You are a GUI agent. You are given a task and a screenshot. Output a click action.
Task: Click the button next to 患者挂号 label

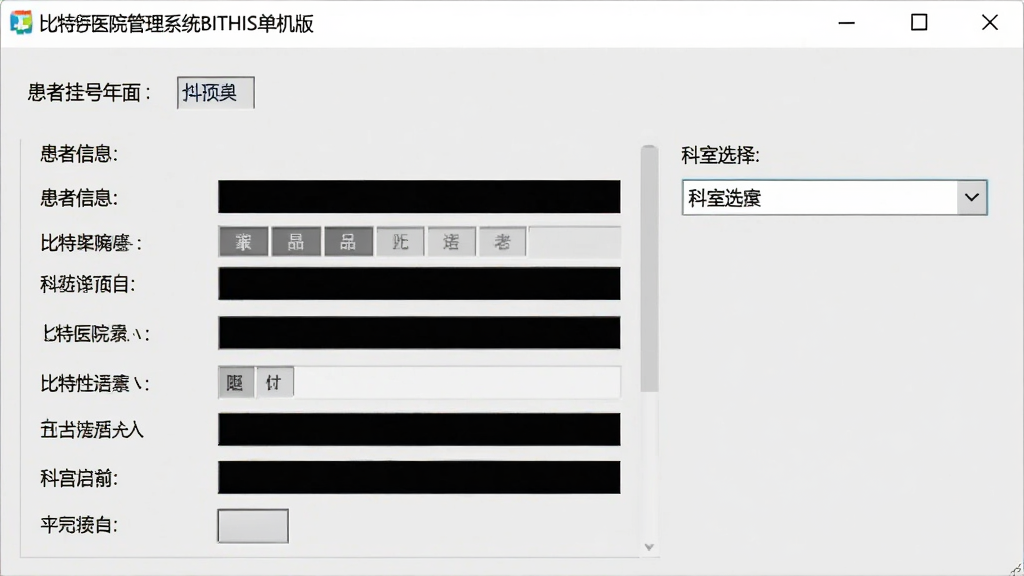pyautogui.click(x=216, y=93)
